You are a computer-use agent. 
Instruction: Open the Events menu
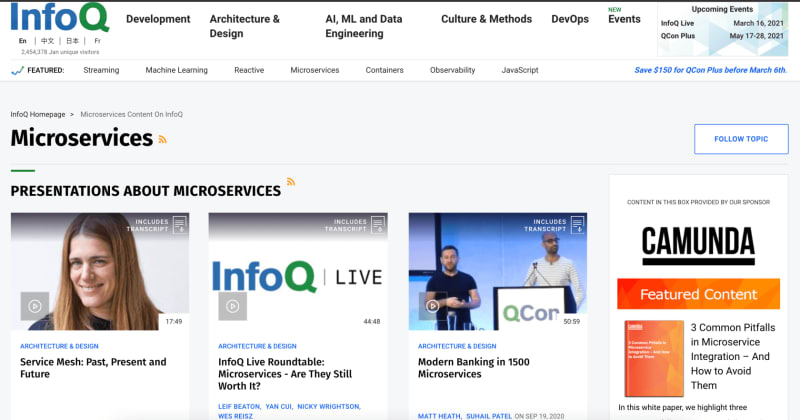[x=624, y=19]
